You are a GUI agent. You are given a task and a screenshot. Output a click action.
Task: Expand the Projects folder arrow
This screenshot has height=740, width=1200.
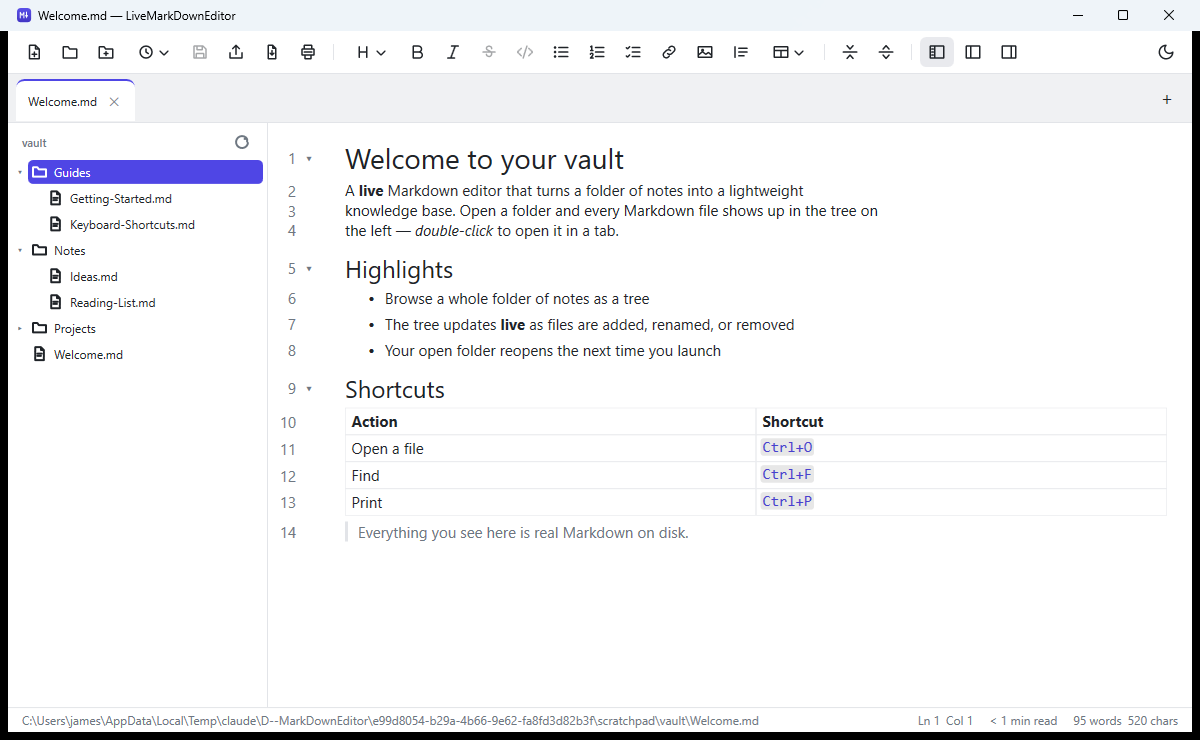(x=20, y=329)
